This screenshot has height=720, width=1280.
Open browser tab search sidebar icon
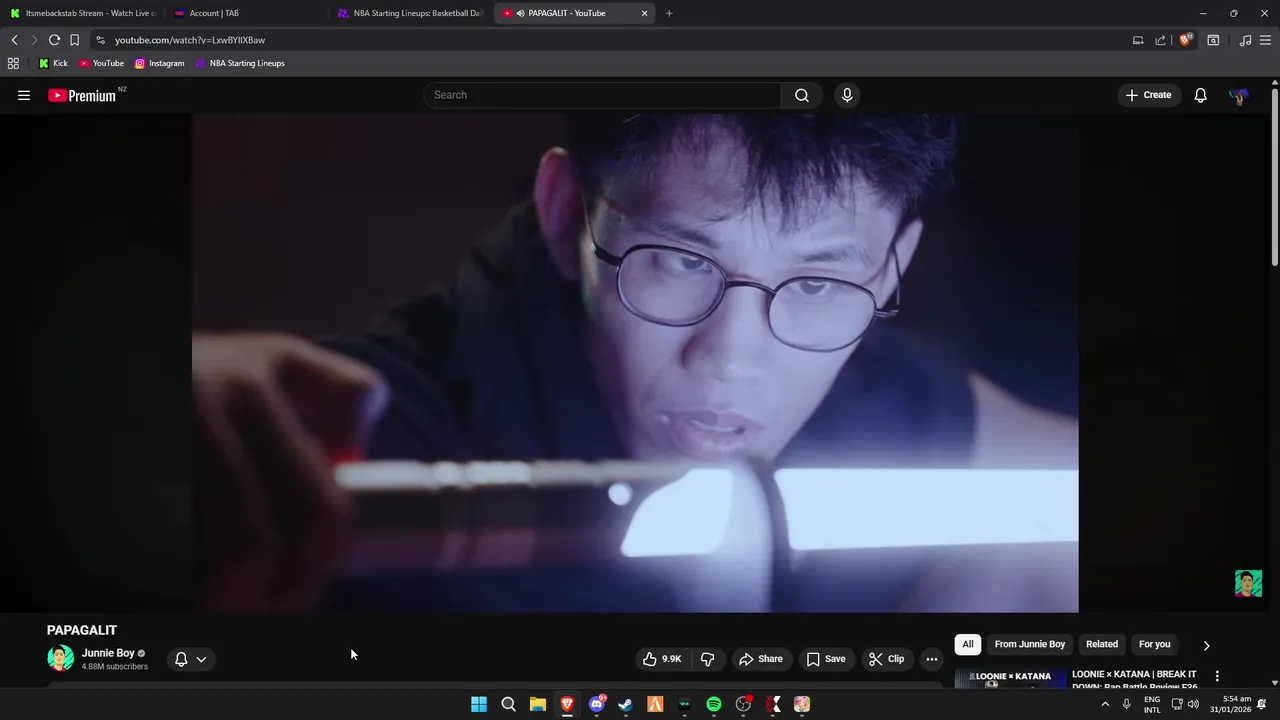pos(1213,40)
